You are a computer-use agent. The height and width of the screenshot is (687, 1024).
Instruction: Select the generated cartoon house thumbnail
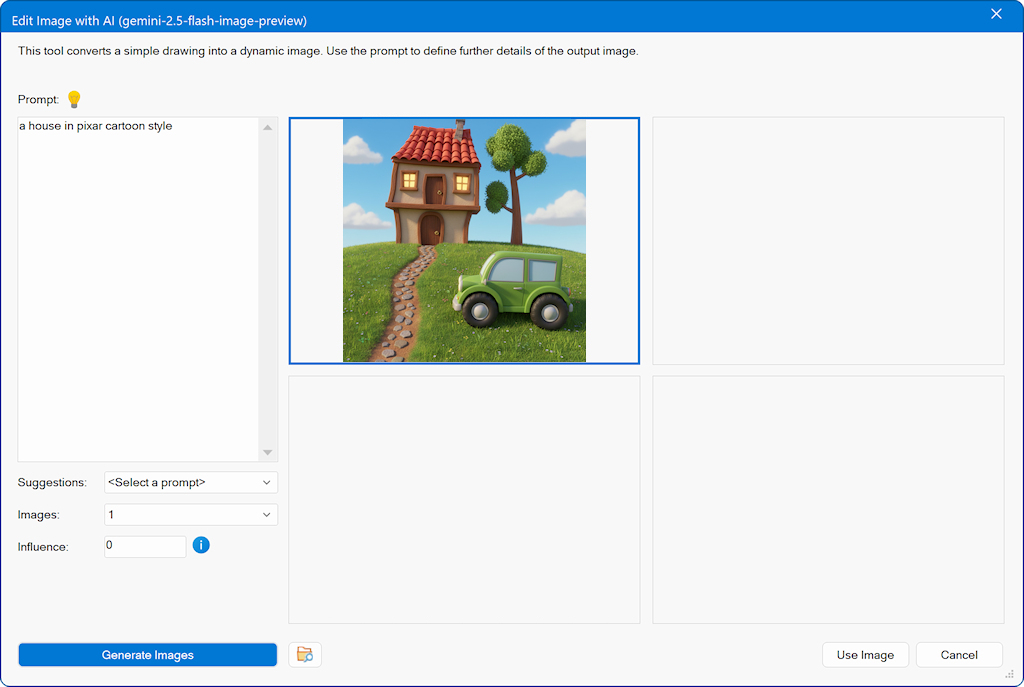464,240
